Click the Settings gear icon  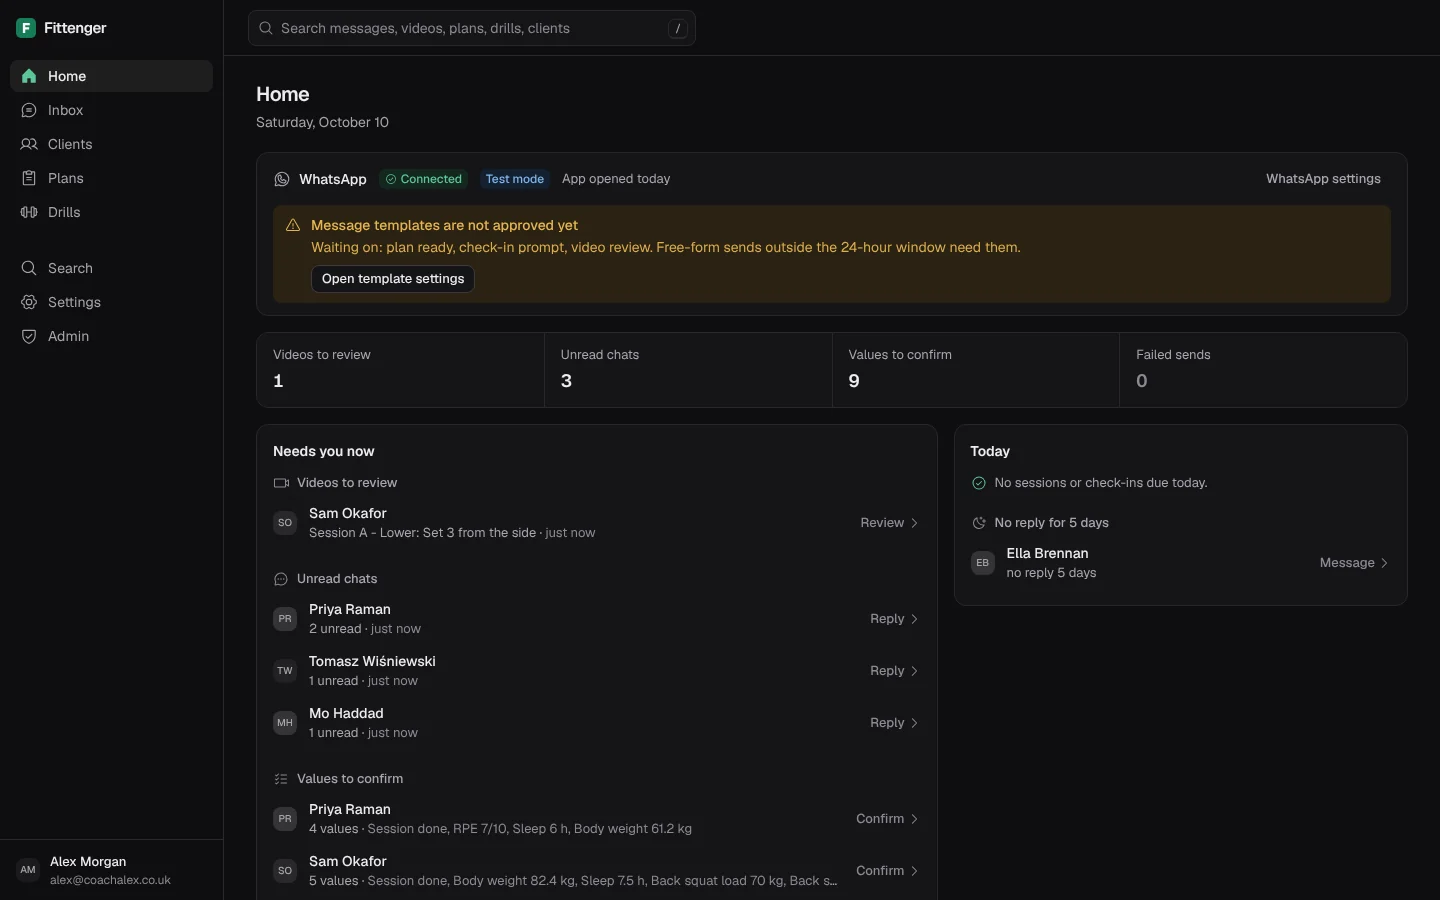point(29,302)
